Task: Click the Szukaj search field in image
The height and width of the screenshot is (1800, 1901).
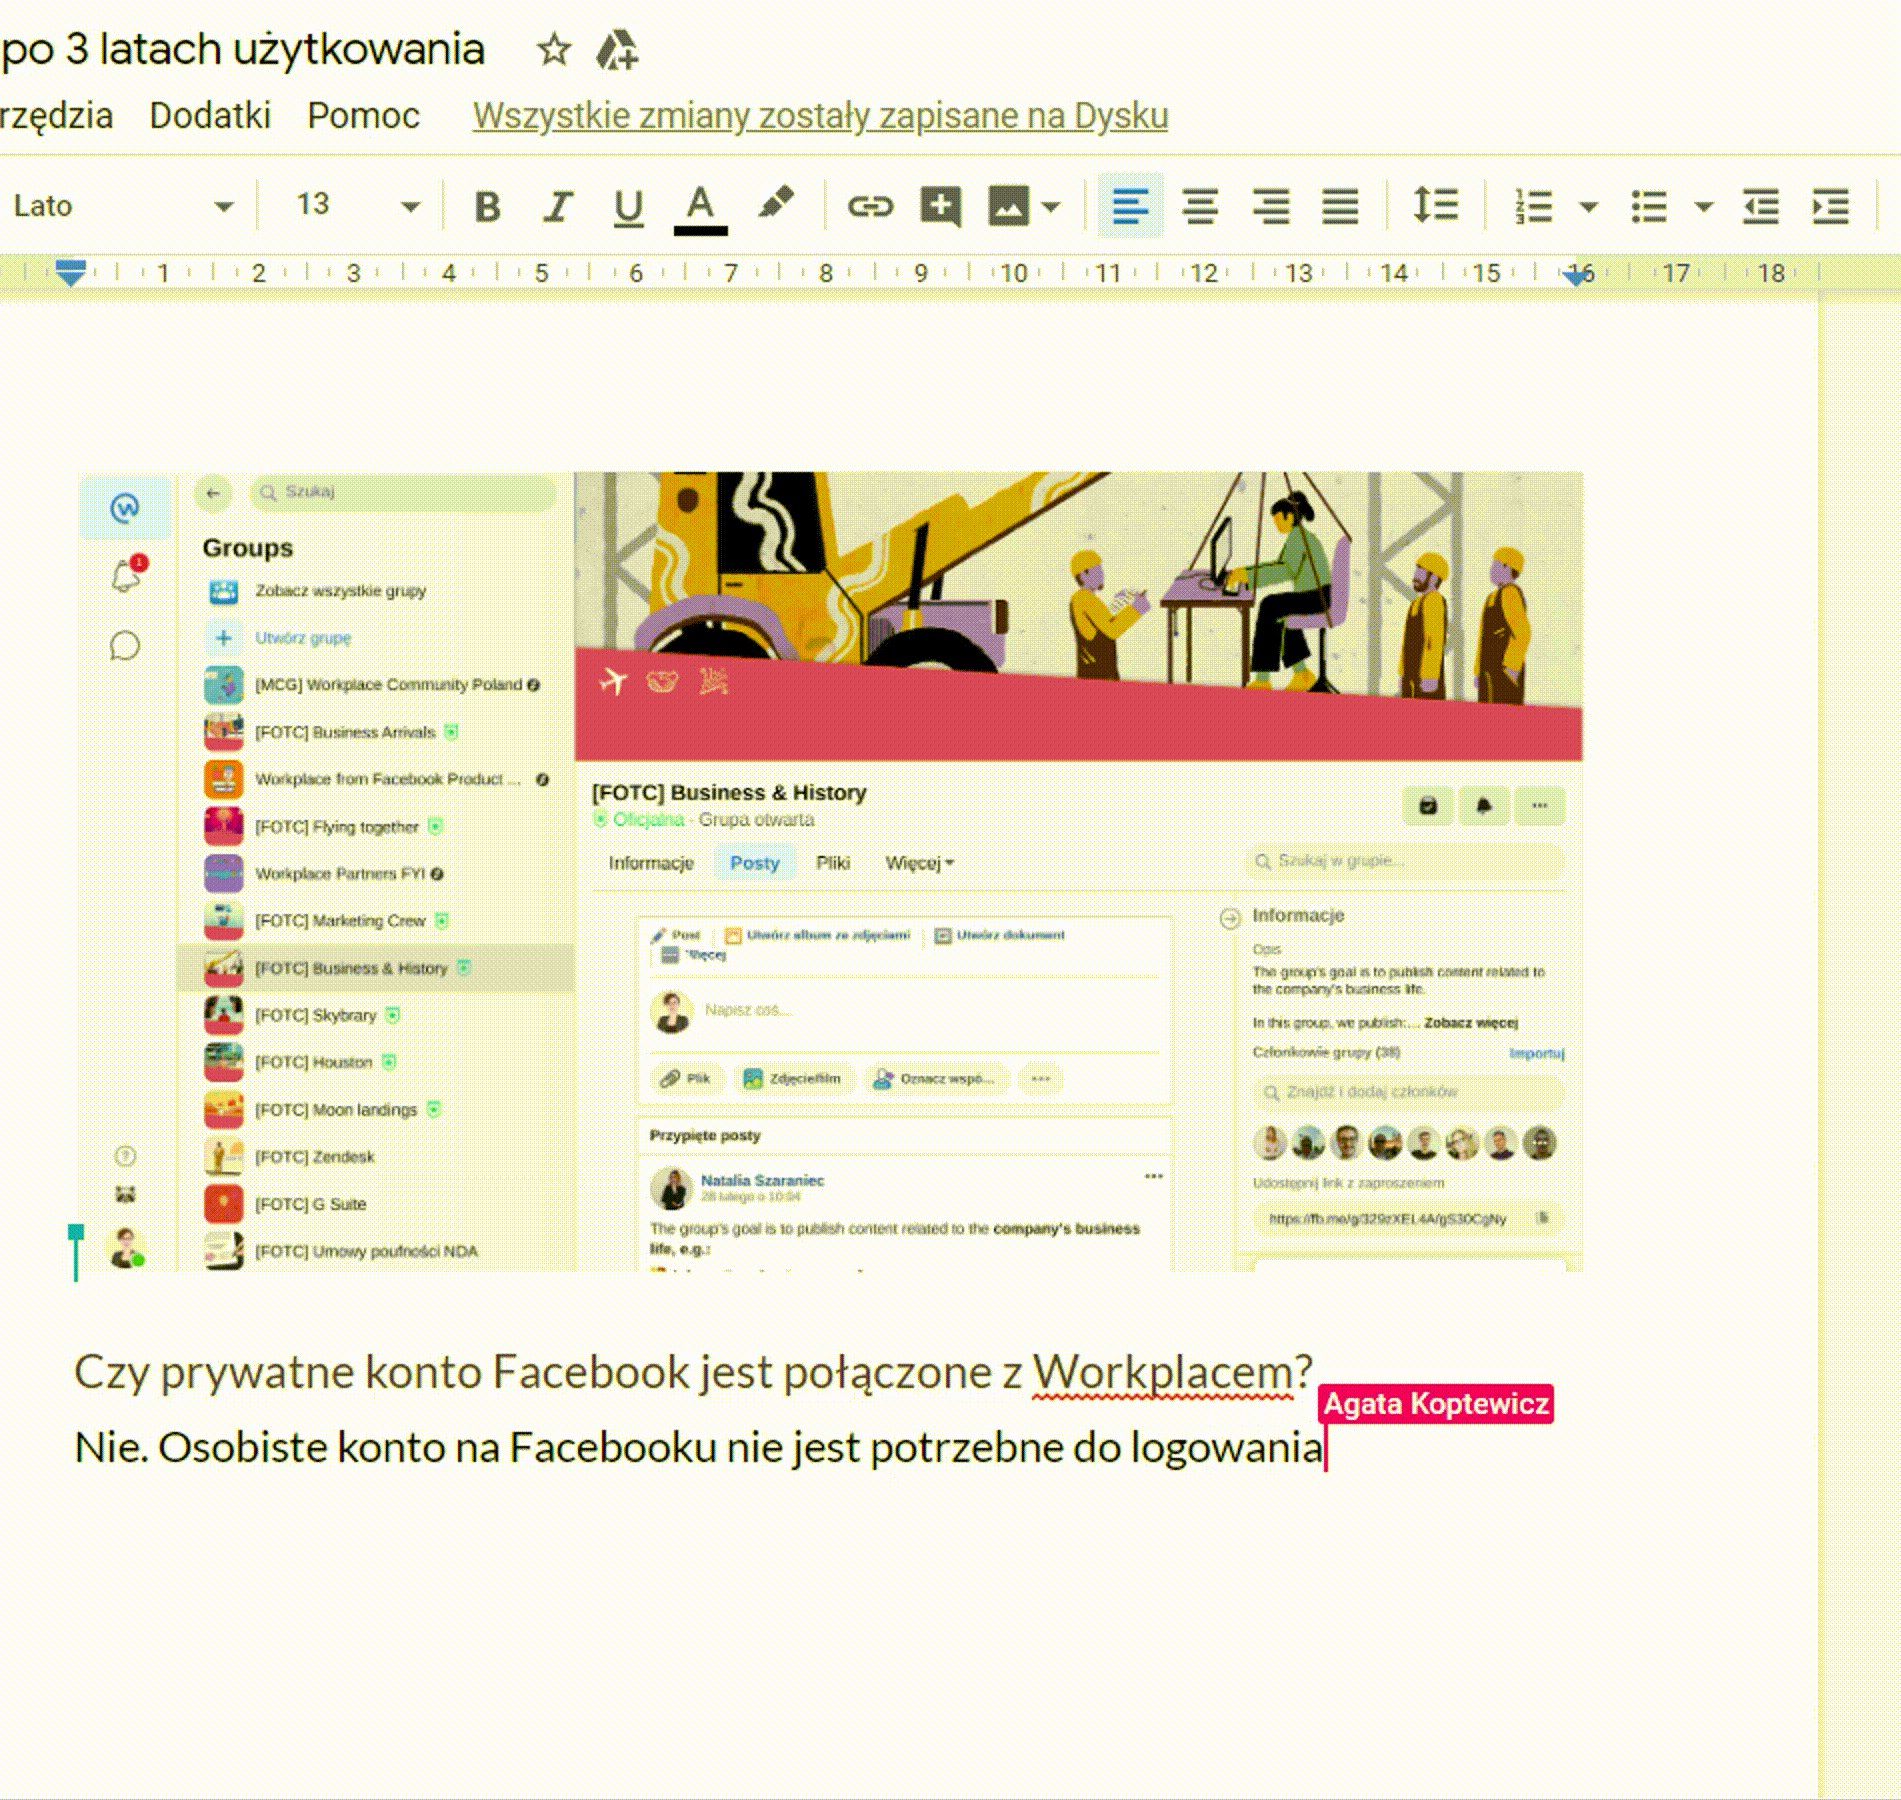Action: [x=402, y=492]
